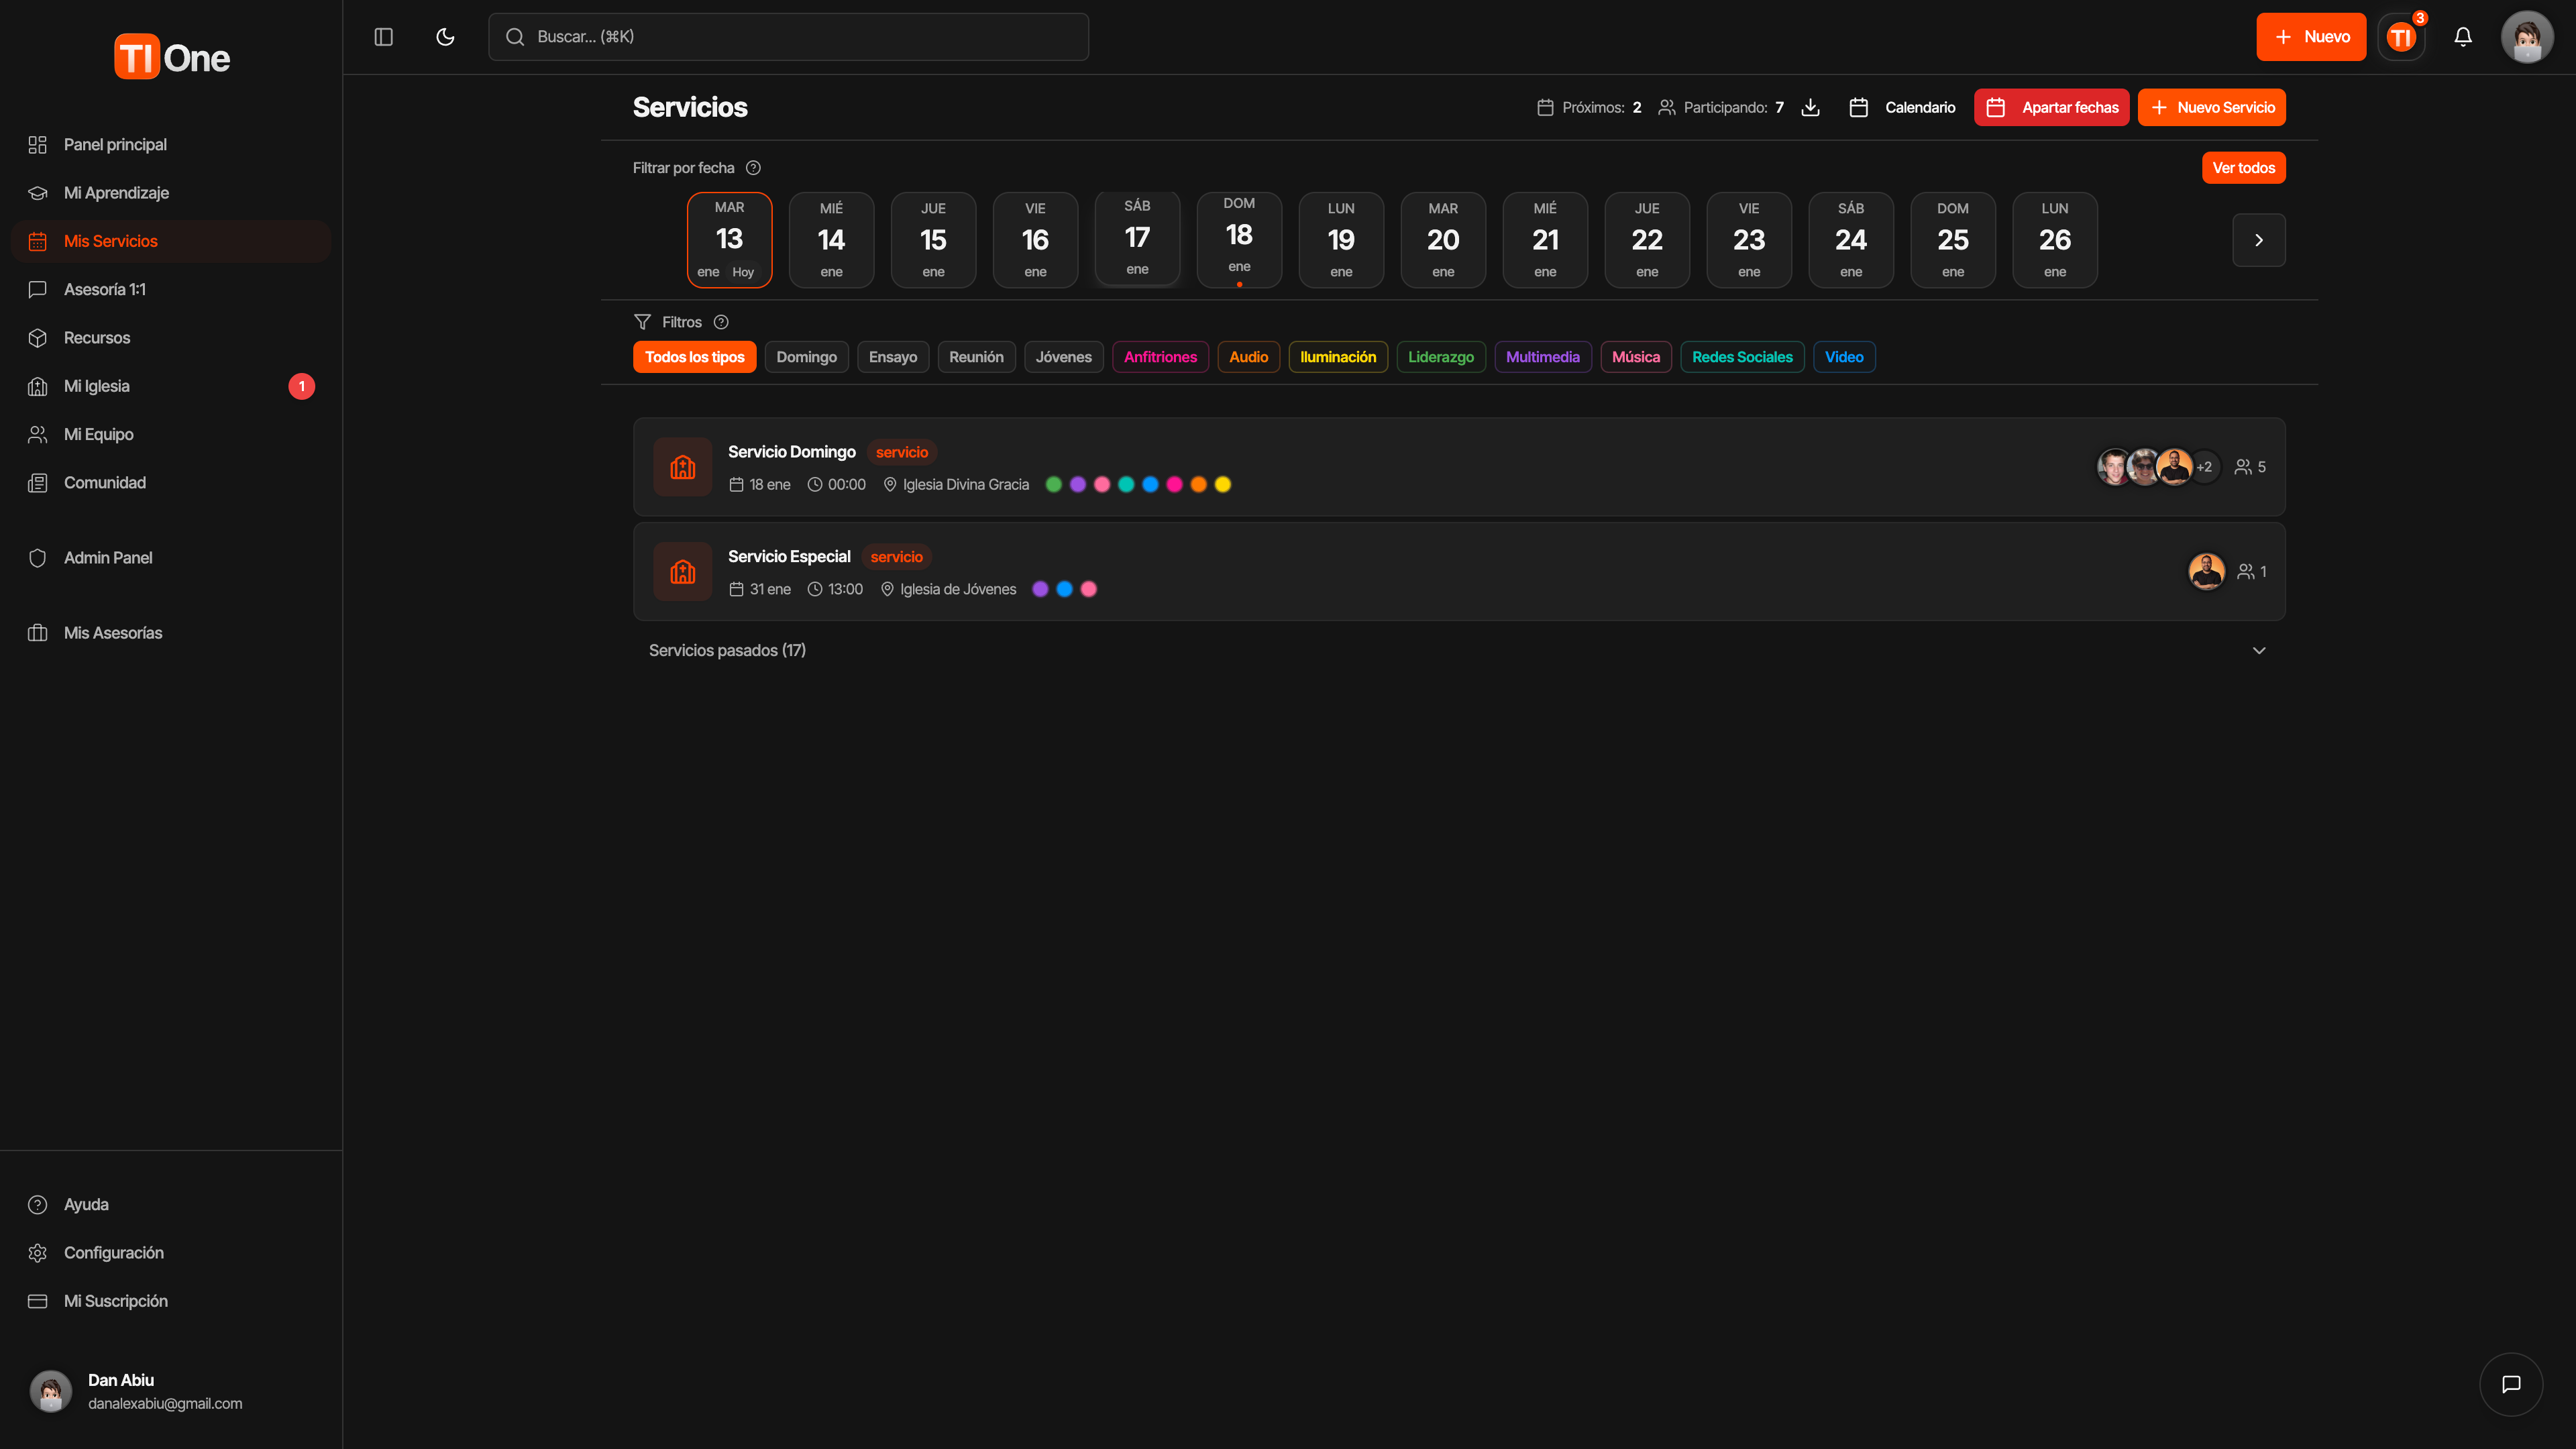Go to Recursos in the sidebar
The image size is (2576, 1449).
click(96, 338)
